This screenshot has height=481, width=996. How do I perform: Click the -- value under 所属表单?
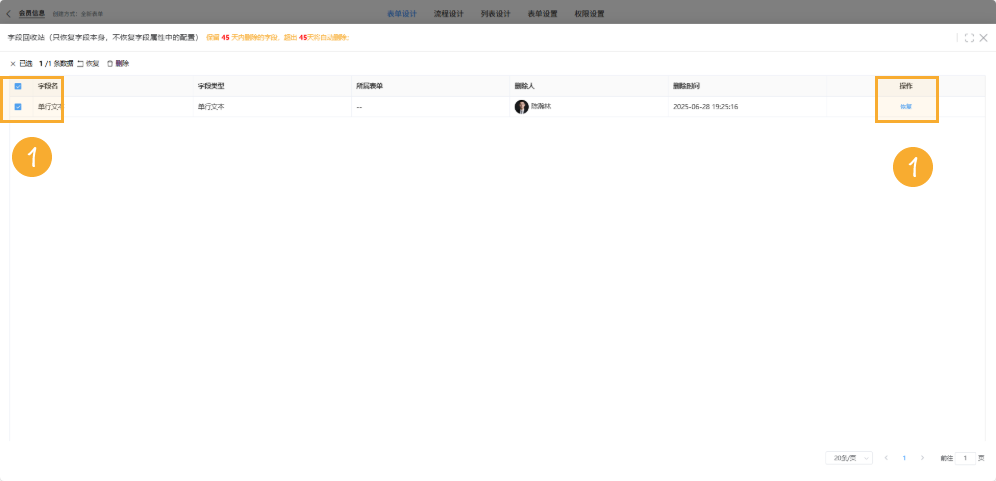tap(360, 107)
